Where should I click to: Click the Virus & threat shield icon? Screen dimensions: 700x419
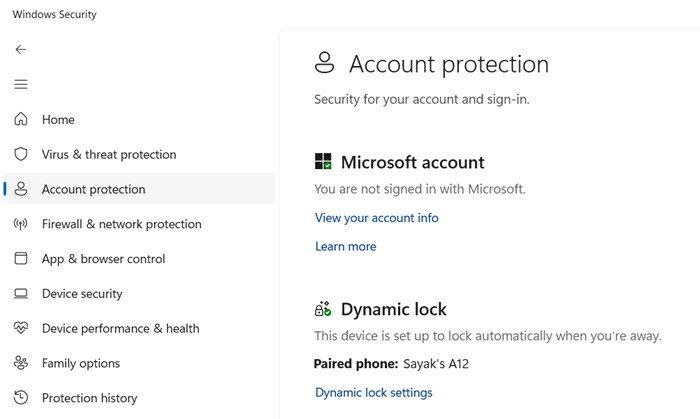click(x=21, y=154)
